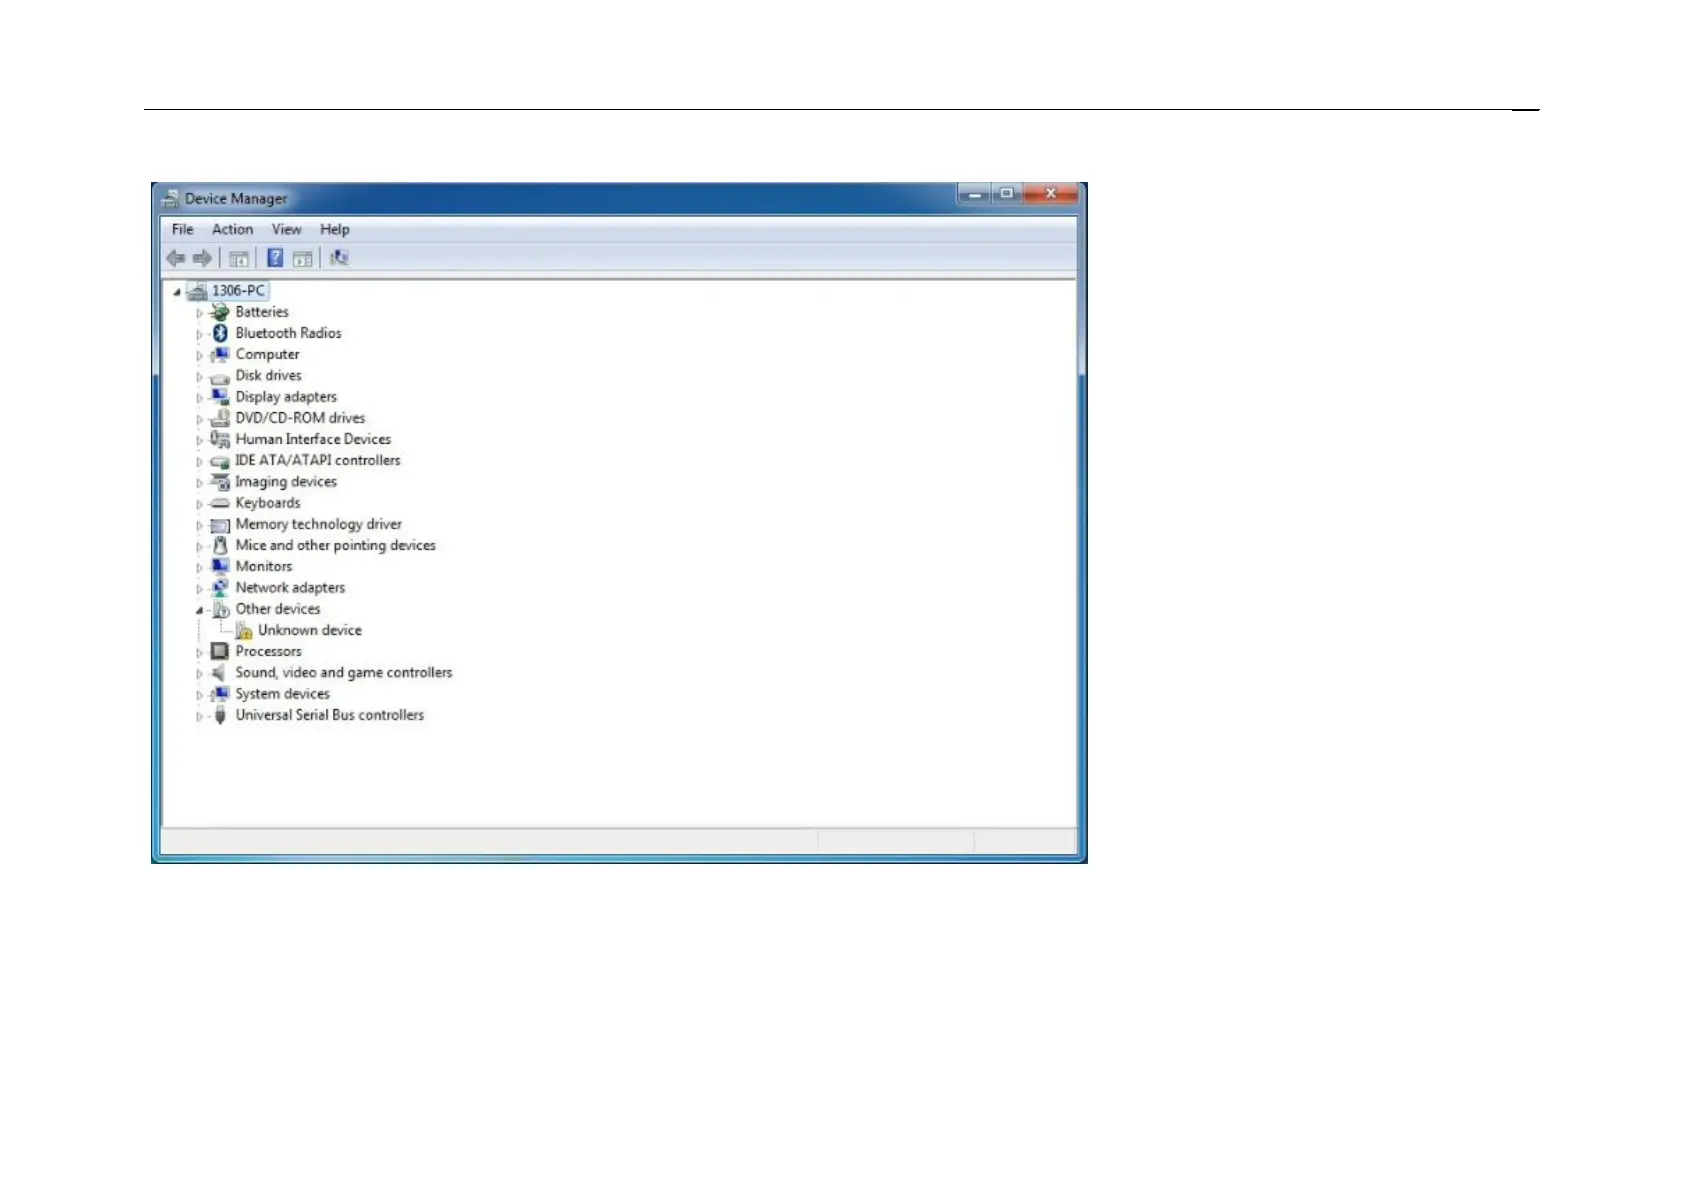Screen dimensions: 1684x1191
Task: Select the 1306-PC label
Action: pos(238,291)
